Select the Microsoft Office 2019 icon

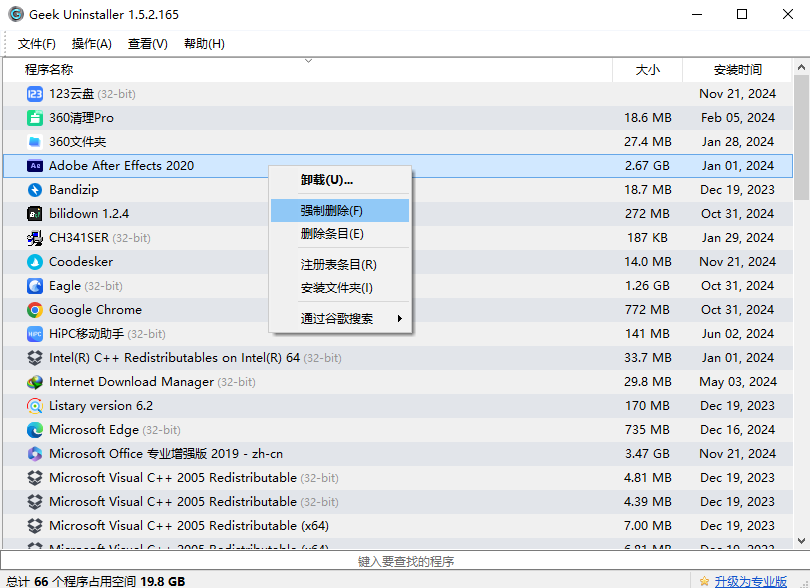click(35, 454)
